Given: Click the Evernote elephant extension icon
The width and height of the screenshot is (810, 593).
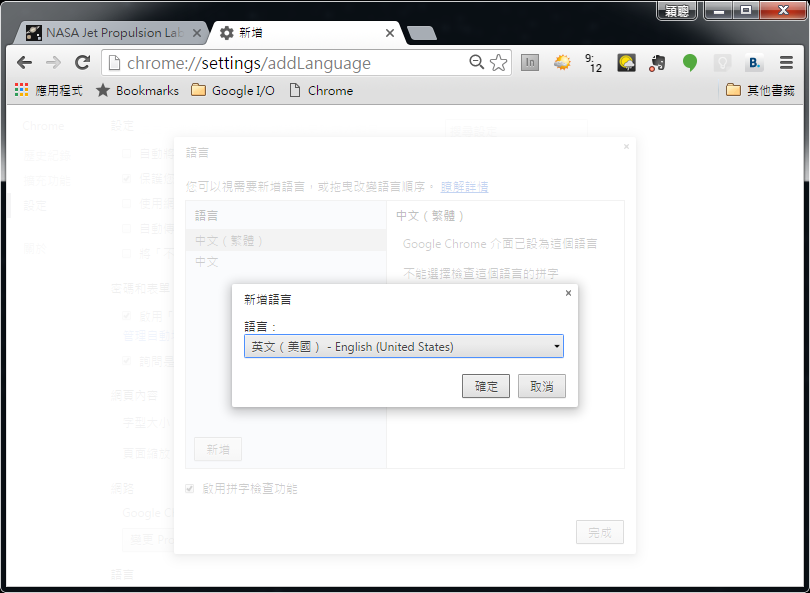Looking at the screenshot, I should pyautogui.click(x=658, y=63).
